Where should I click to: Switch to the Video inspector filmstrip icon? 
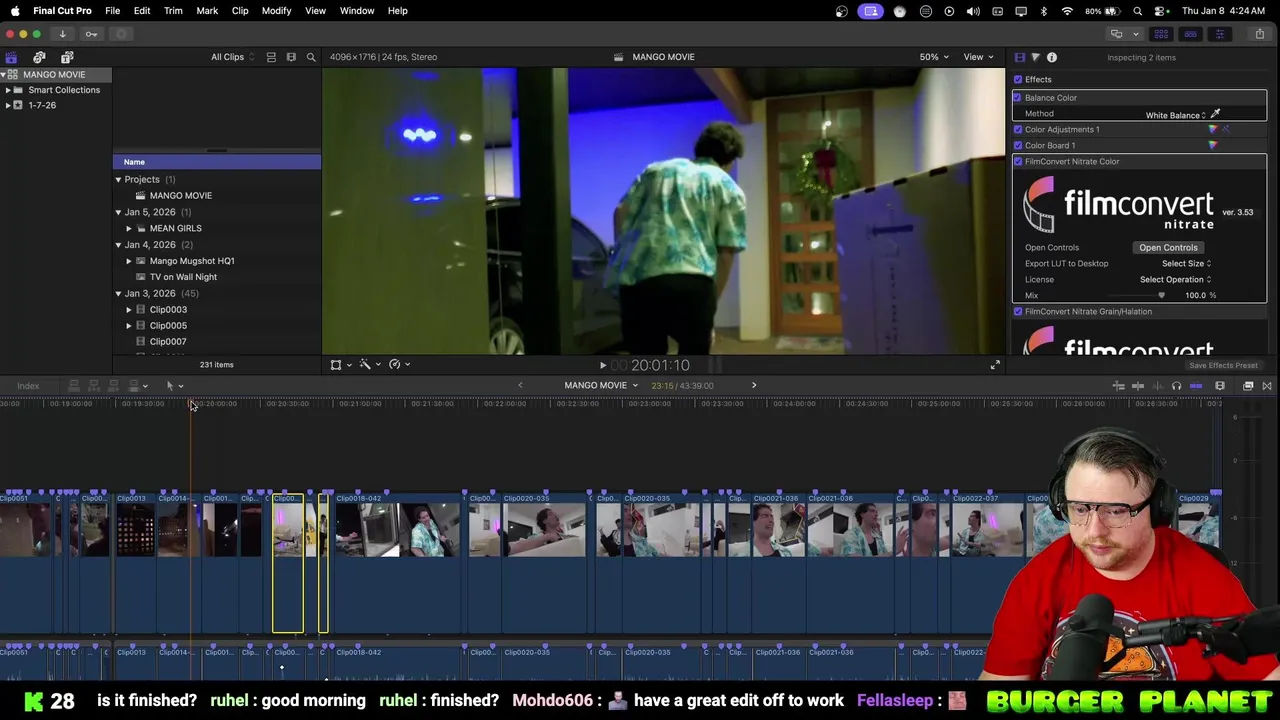[x=1019, y=57]
